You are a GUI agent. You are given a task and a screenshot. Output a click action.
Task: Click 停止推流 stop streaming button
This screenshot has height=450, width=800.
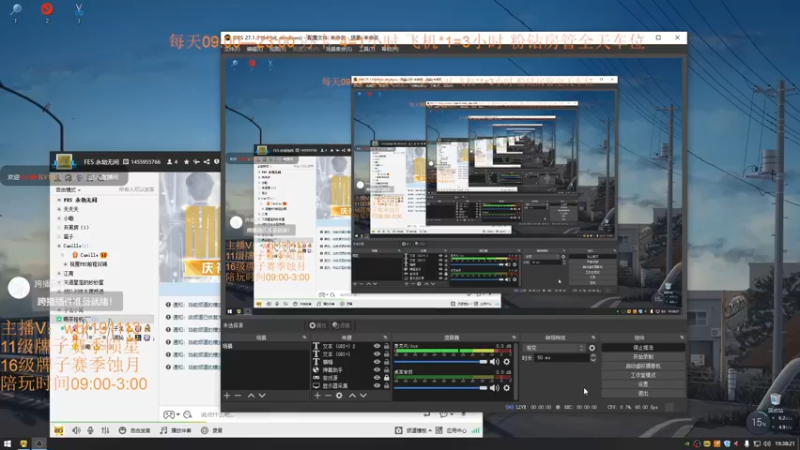pyautogui.click(x=643, y=347)
